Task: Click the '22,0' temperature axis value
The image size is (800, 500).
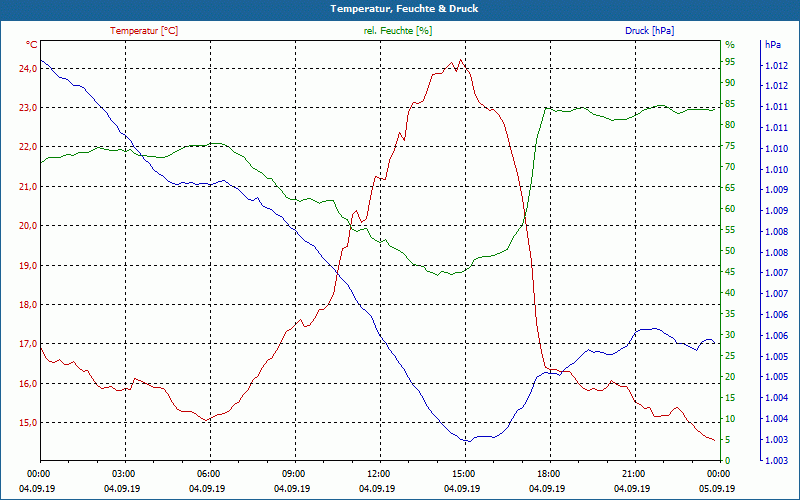Action: coord(28,147)
